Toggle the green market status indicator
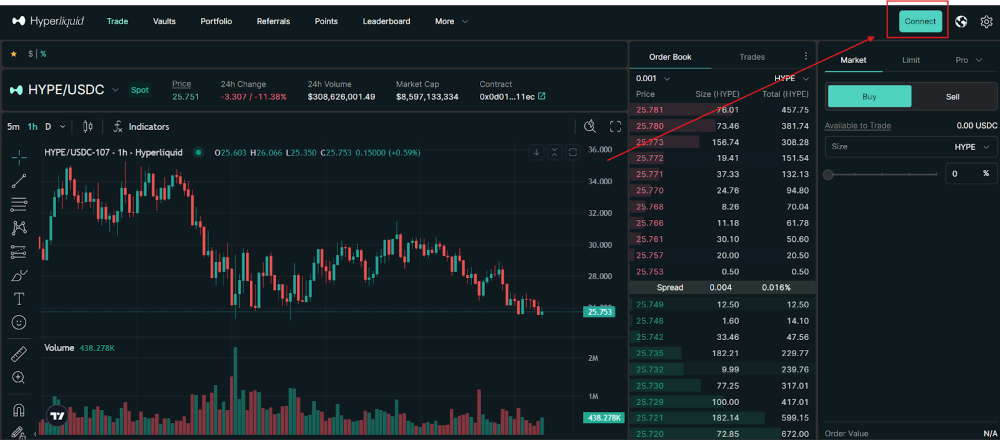The width and height of the screenshot is (1000, 440). [x=198, y=152]
